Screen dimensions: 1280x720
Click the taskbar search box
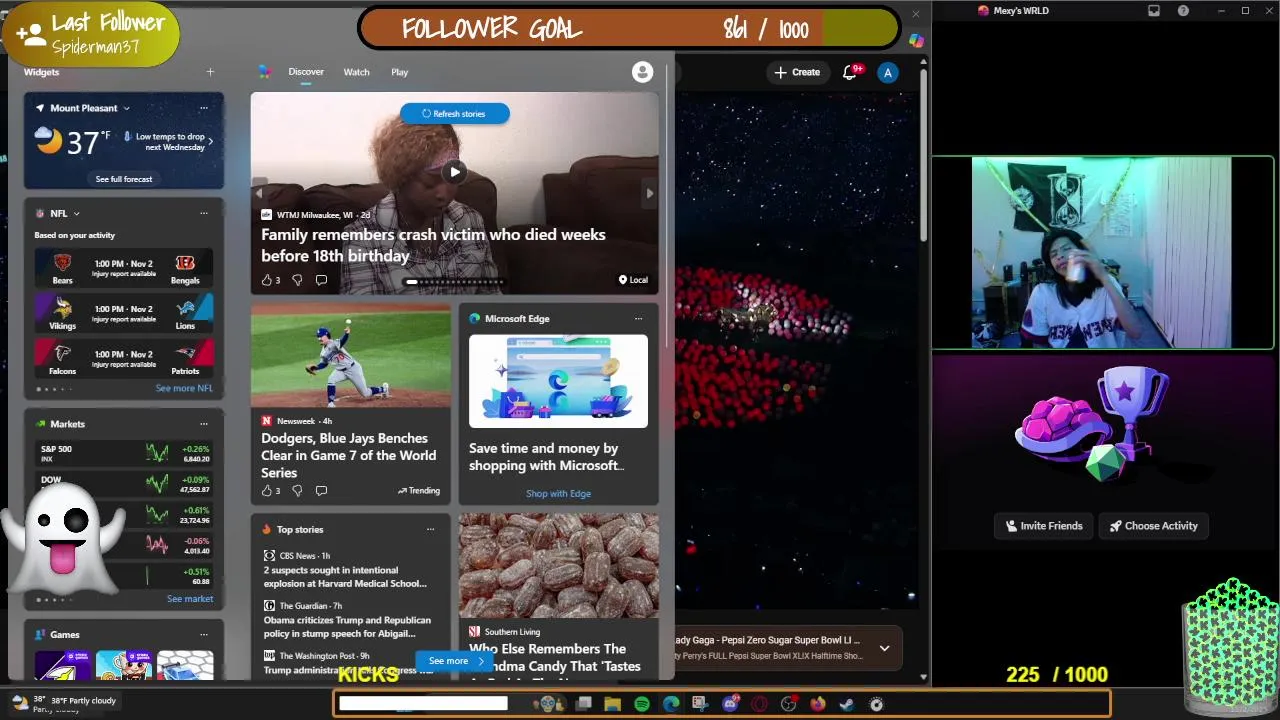tap(423, 704)
